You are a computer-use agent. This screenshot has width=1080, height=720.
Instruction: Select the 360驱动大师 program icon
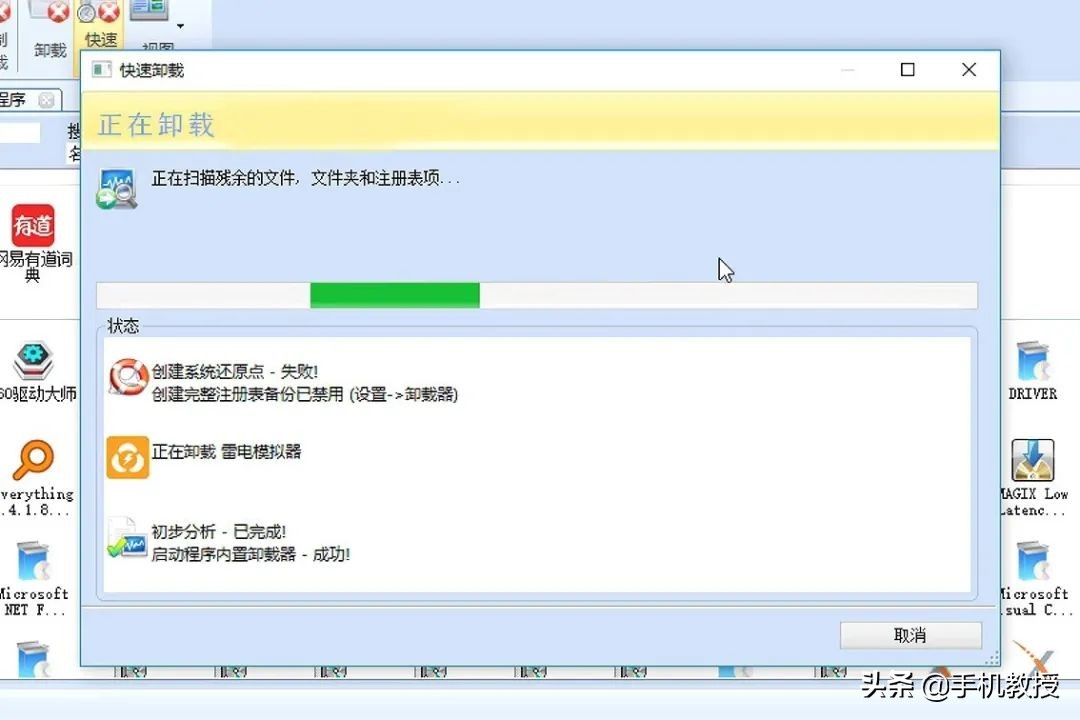click(33, 360)
